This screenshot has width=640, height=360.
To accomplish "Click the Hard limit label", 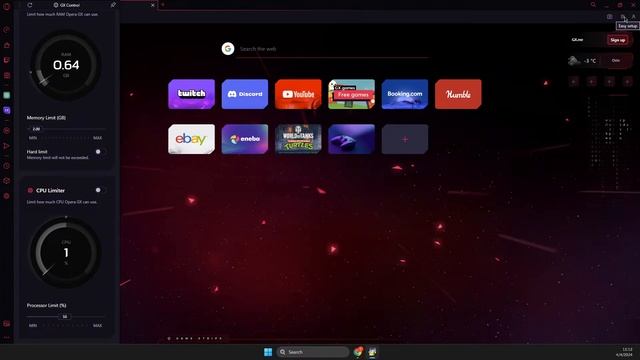I will pyautogui.click(x=37, y=151).
